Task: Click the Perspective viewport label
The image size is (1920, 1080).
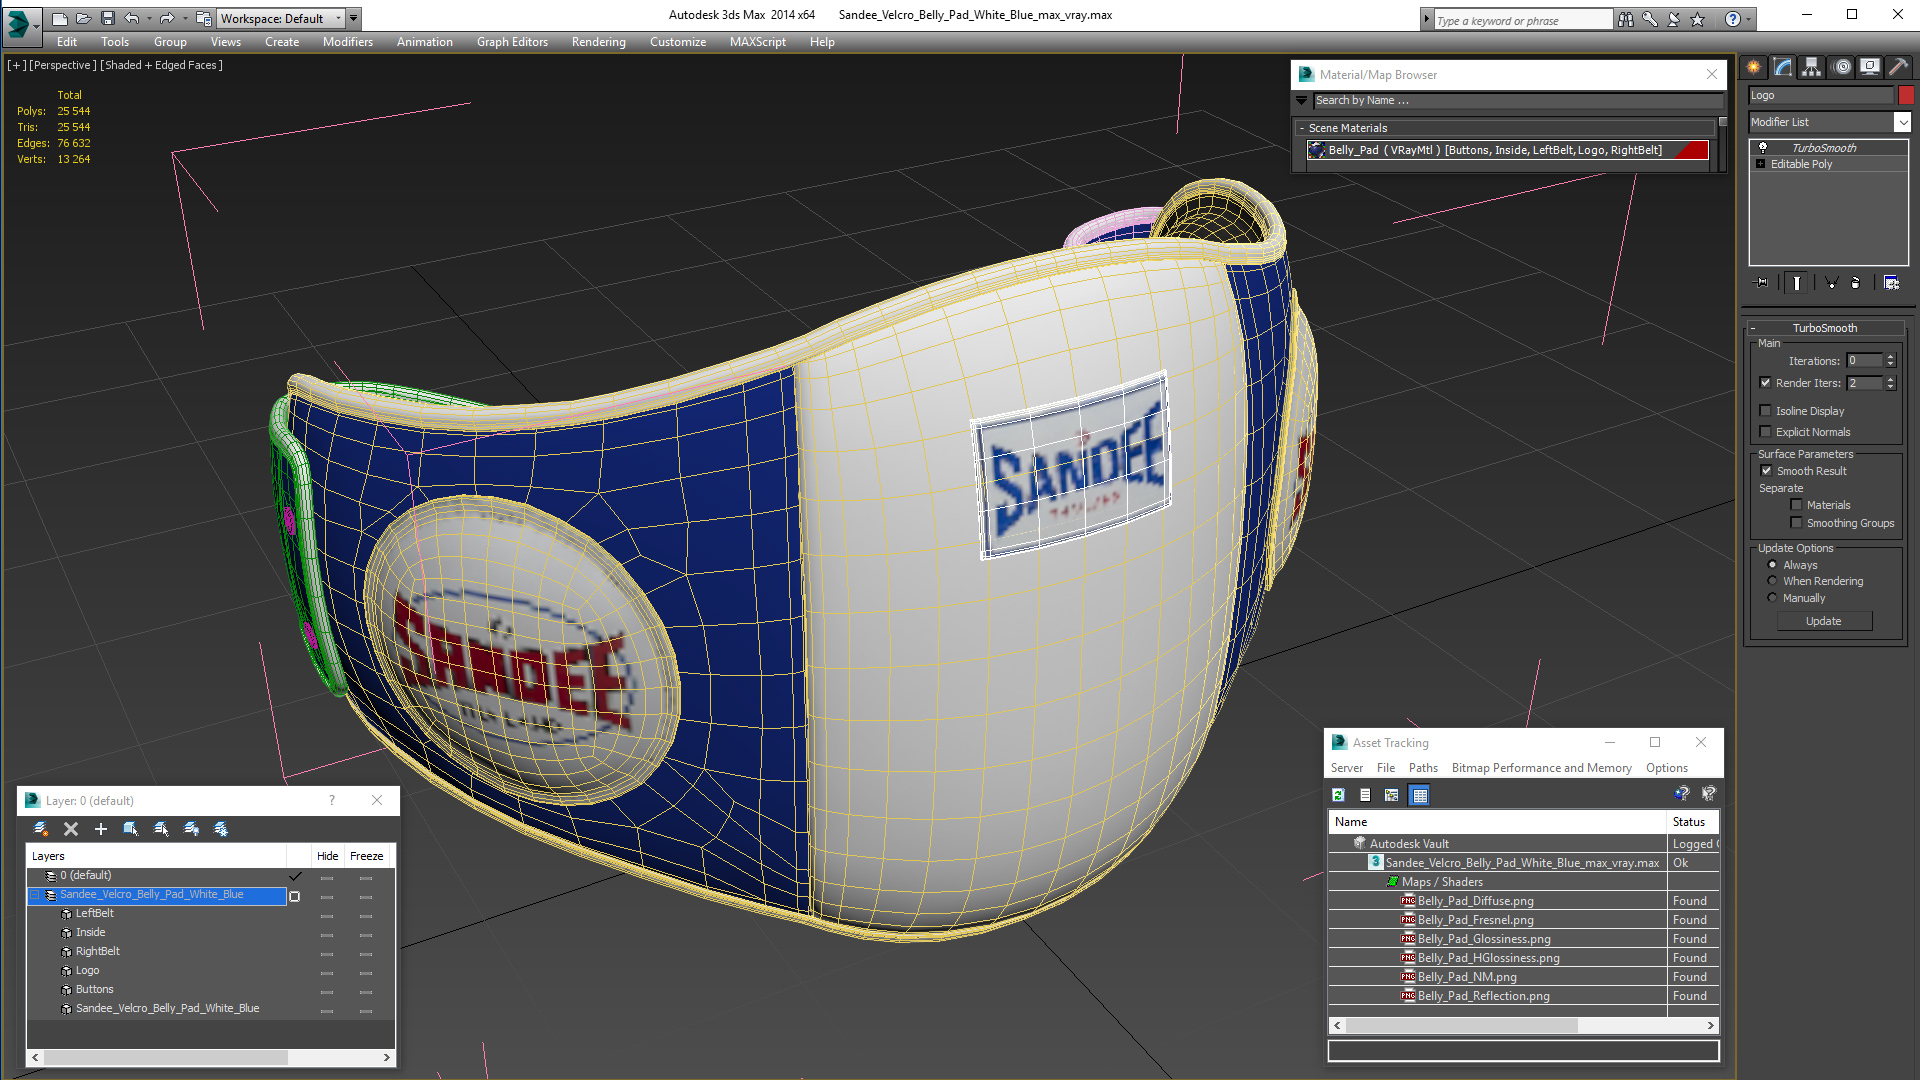Action: [x=63, y=65]
